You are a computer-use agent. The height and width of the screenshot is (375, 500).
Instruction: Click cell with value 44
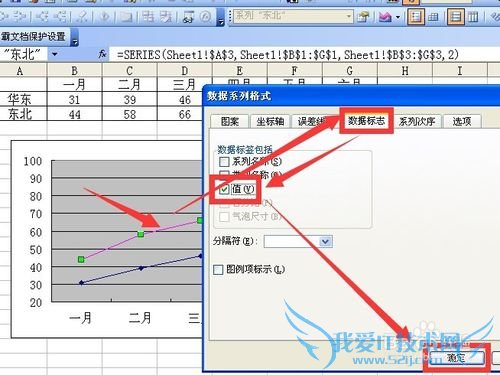click(75, 114)
